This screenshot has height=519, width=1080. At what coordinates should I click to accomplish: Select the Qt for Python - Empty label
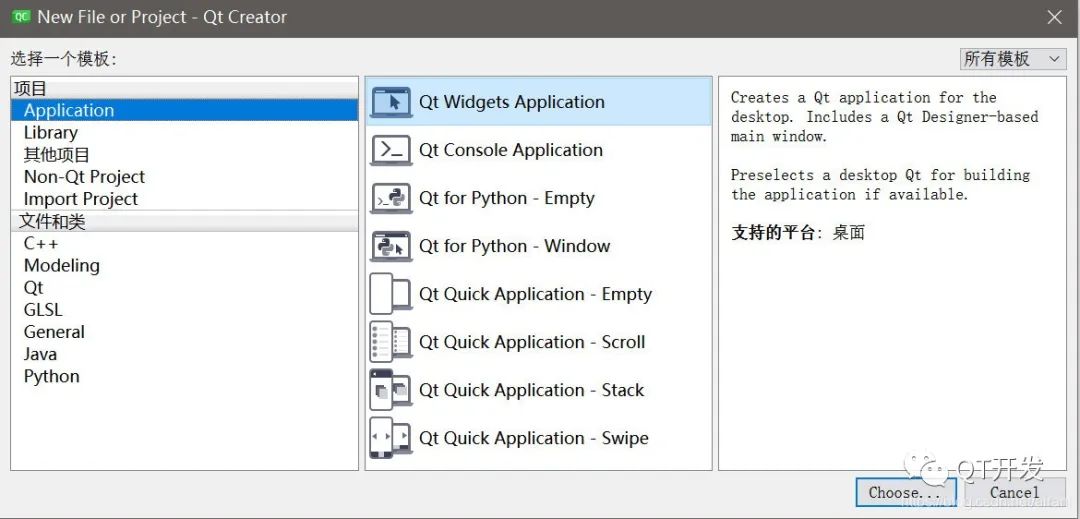507,198
